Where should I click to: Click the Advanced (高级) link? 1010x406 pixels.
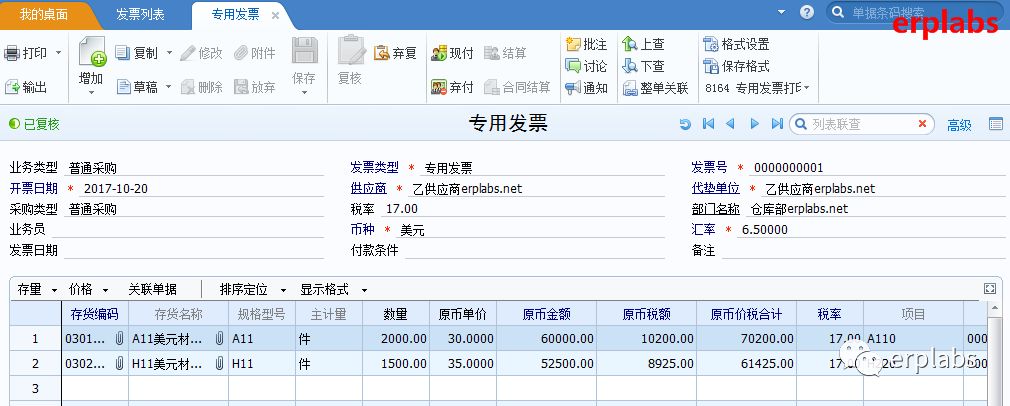click(x=959, y=126)
